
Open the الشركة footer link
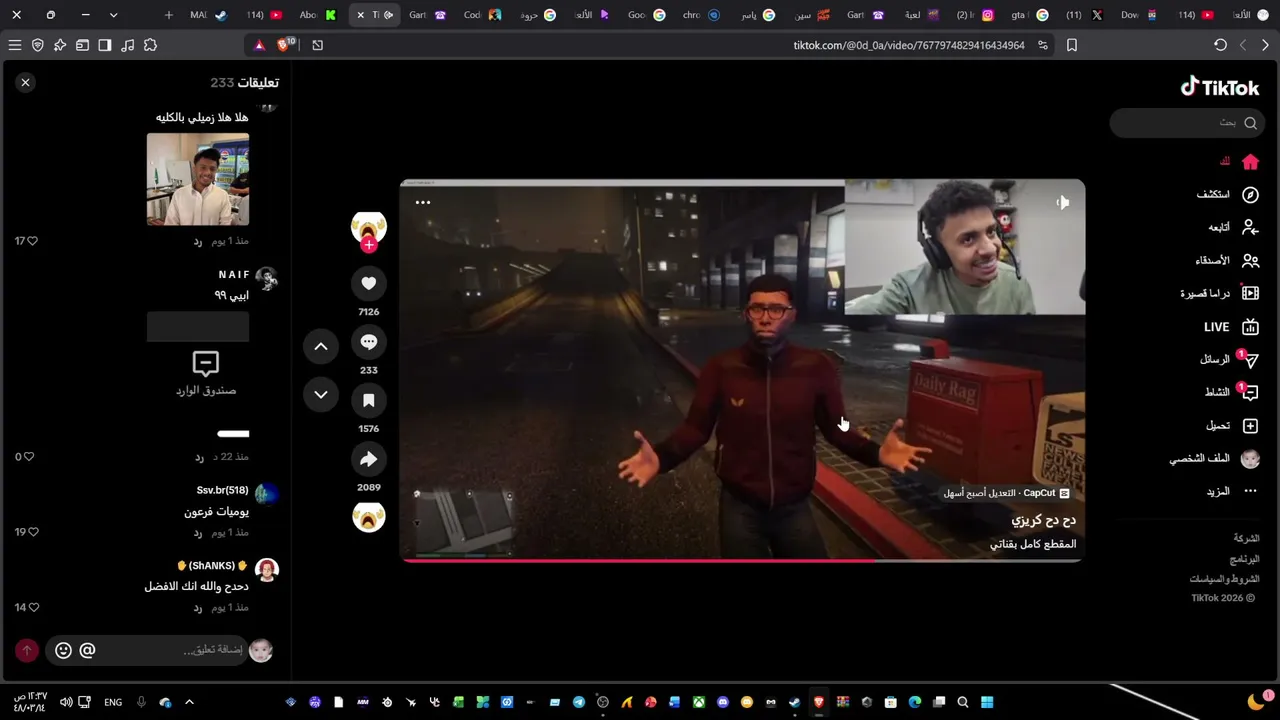[1247, 538]
